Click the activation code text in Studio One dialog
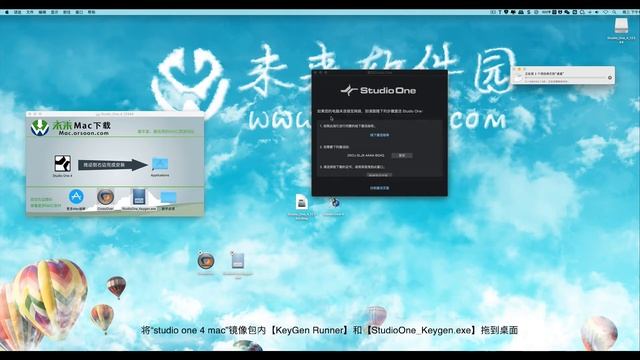Screen dimensions: 640x360 [366, 156]
